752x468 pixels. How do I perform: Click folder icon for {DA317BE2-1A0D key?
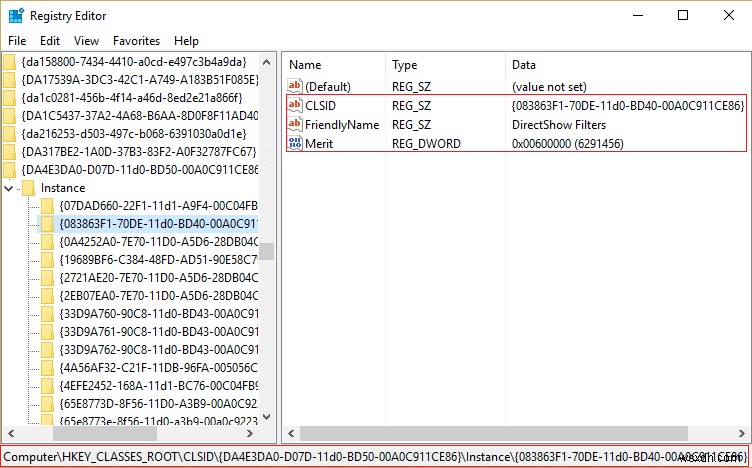[x=10, y=152]
